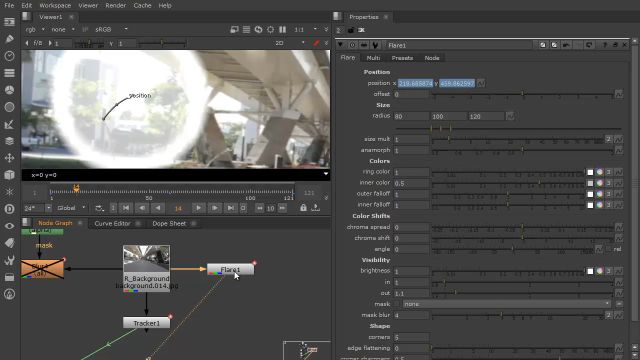The width and height of the screenshot is (640, 360).
Task: Click the animation menu icon beside position
Action: pos(481,83)
